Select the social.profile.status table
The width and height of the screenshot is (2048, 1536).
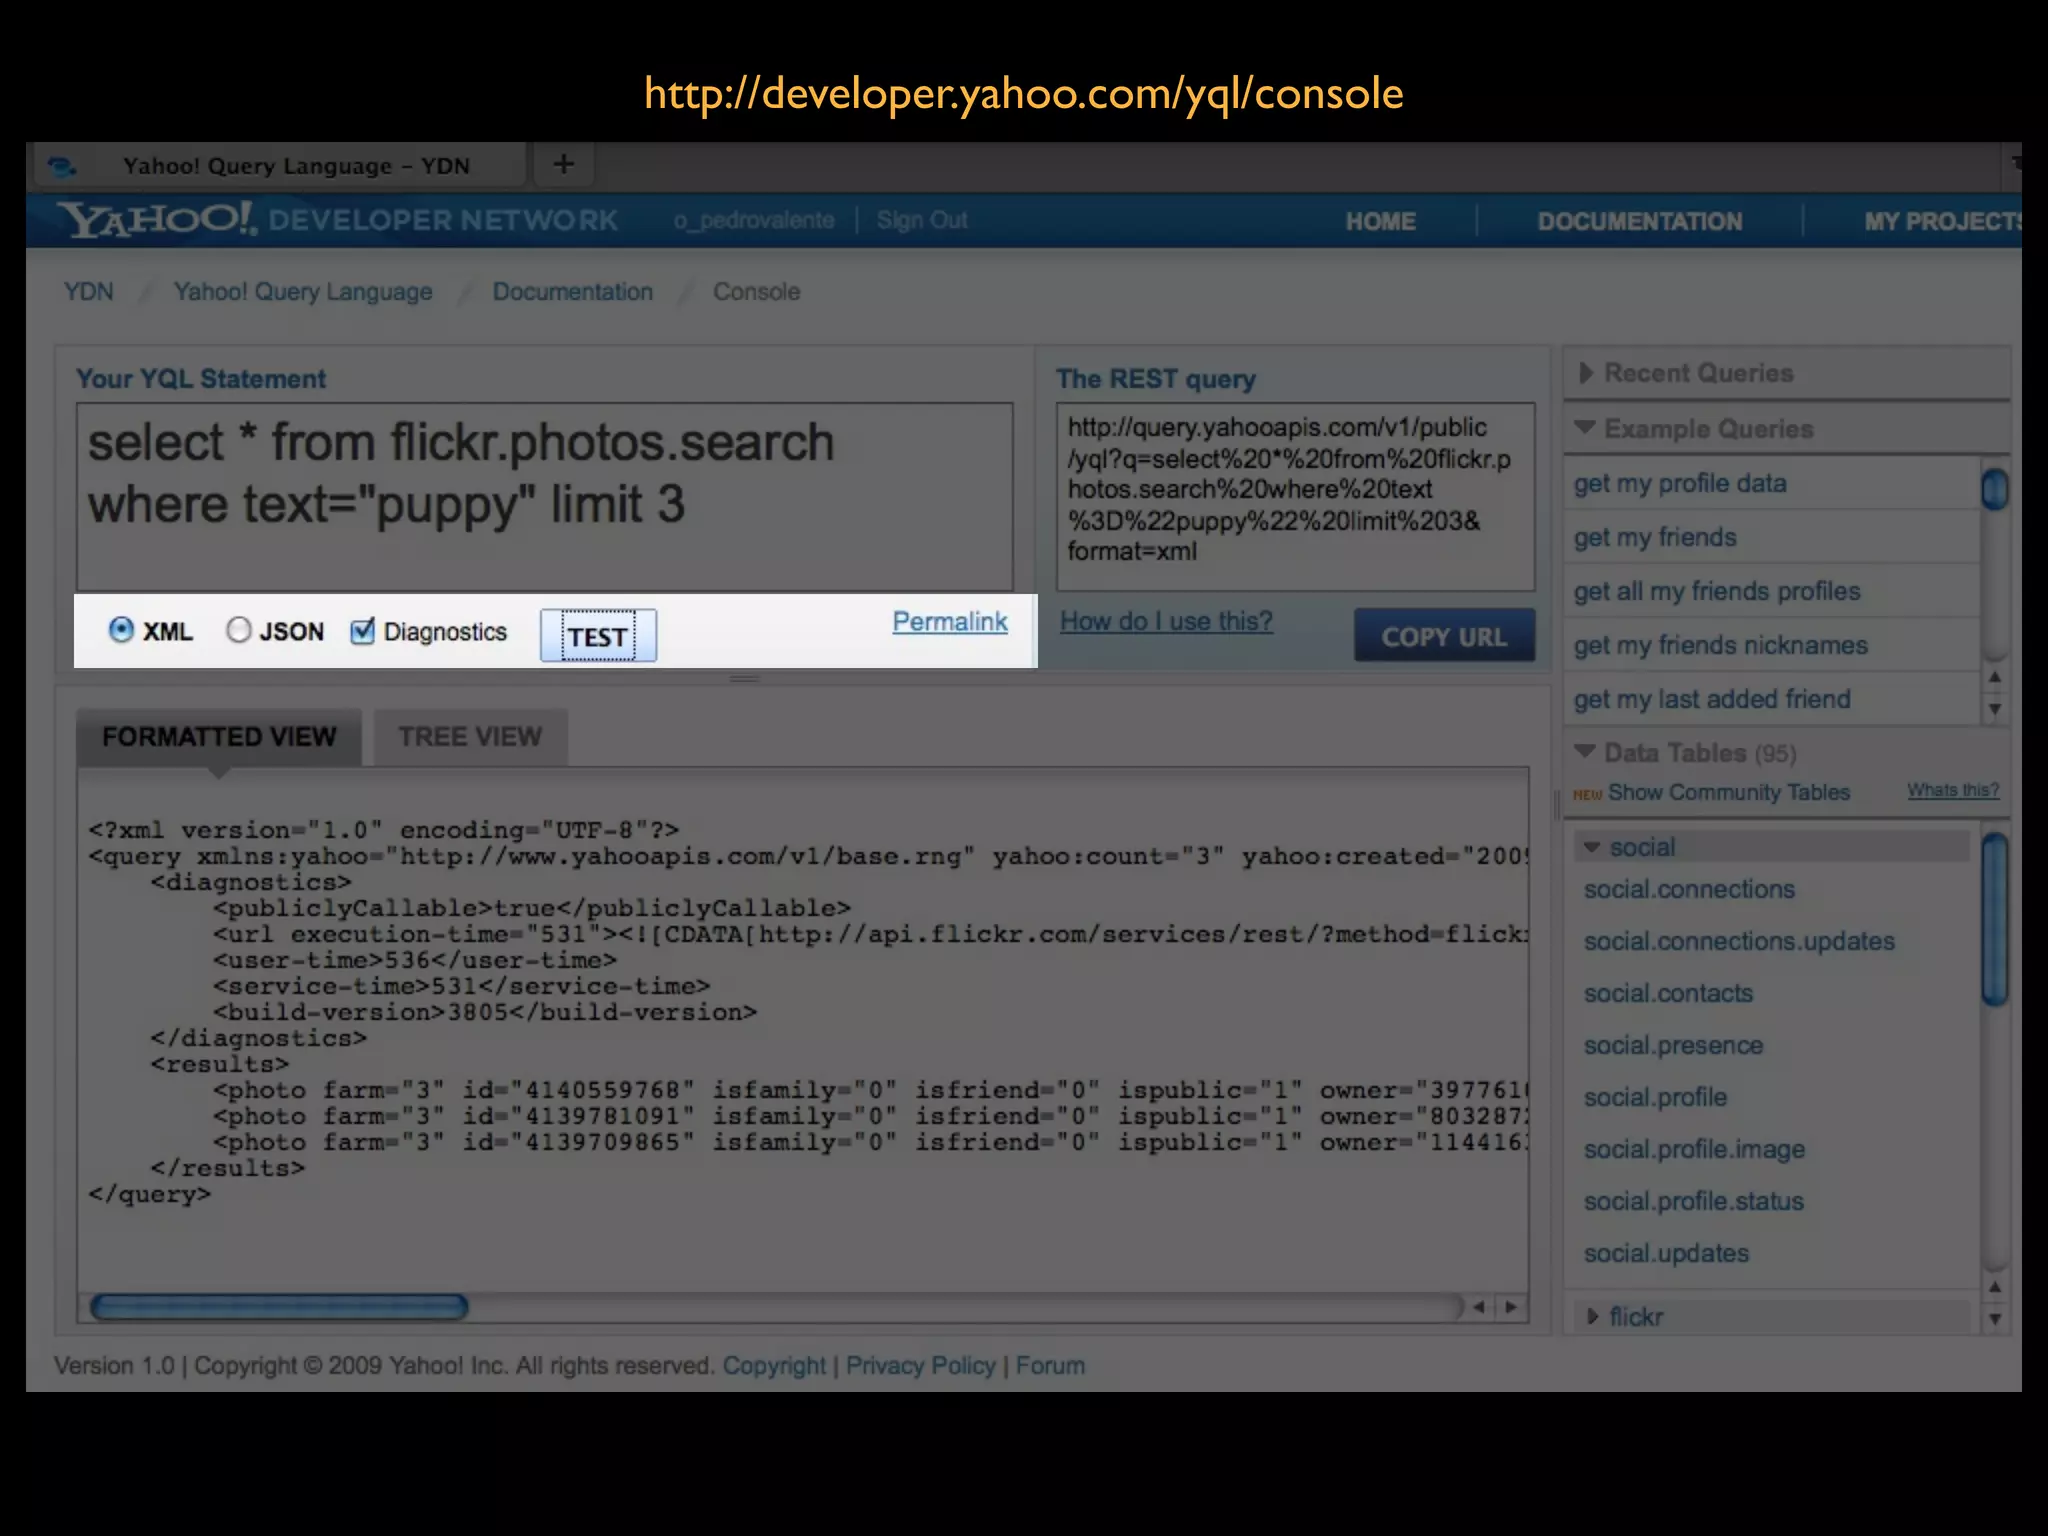pyautogui.click(x=1693, y=1201)
